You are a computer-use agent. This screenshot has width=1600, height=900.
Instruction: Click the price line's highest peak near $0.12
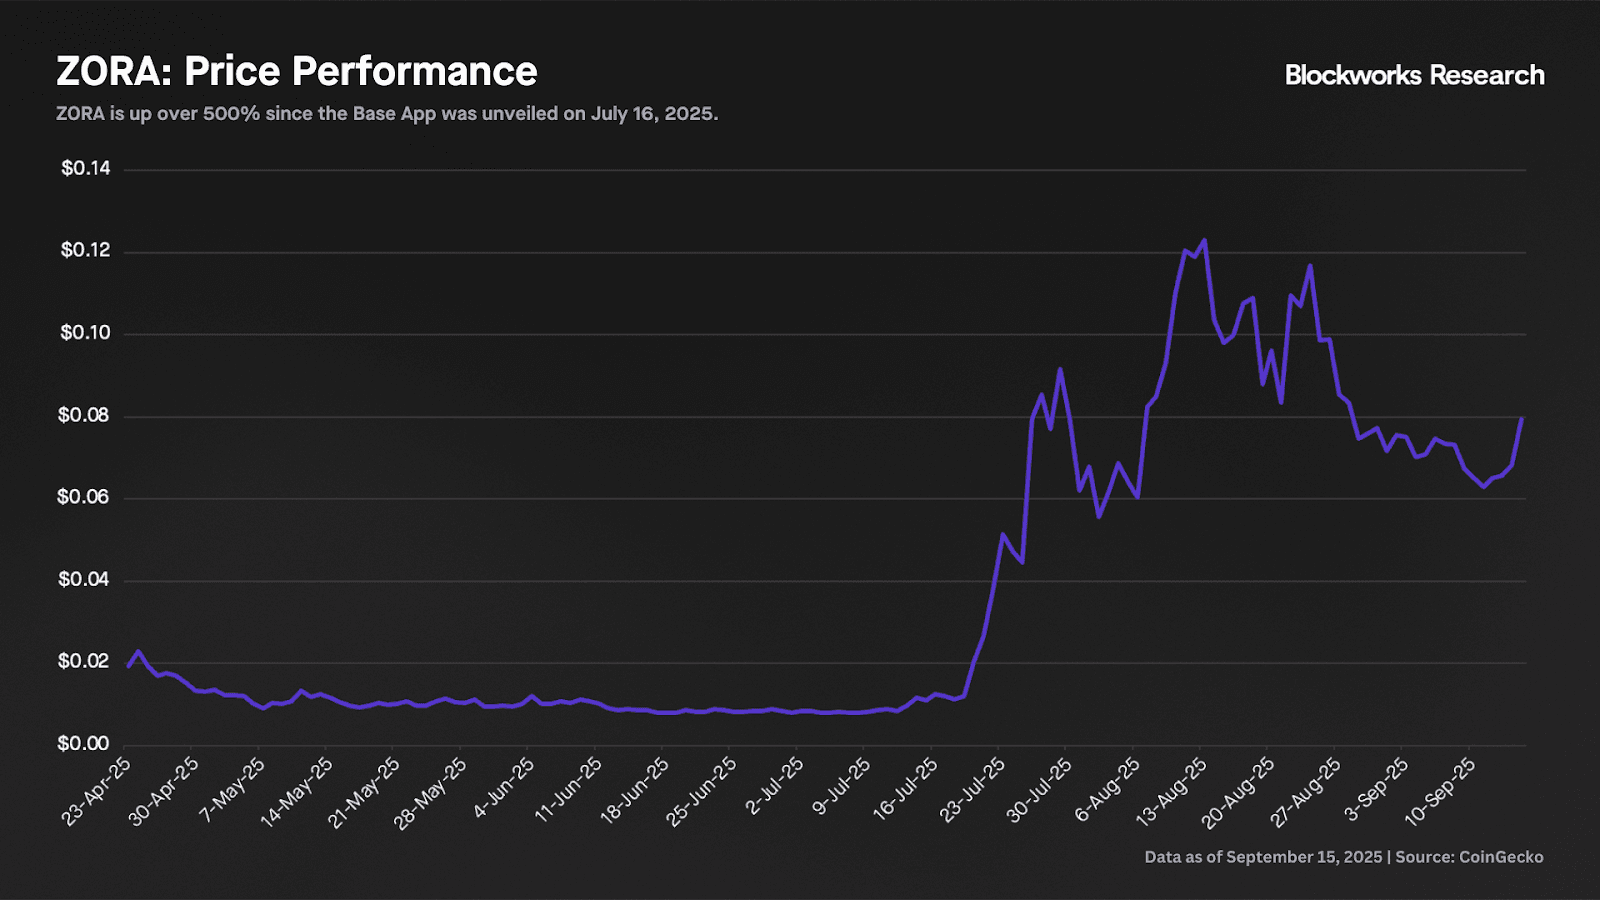(x=1204, y=240)
